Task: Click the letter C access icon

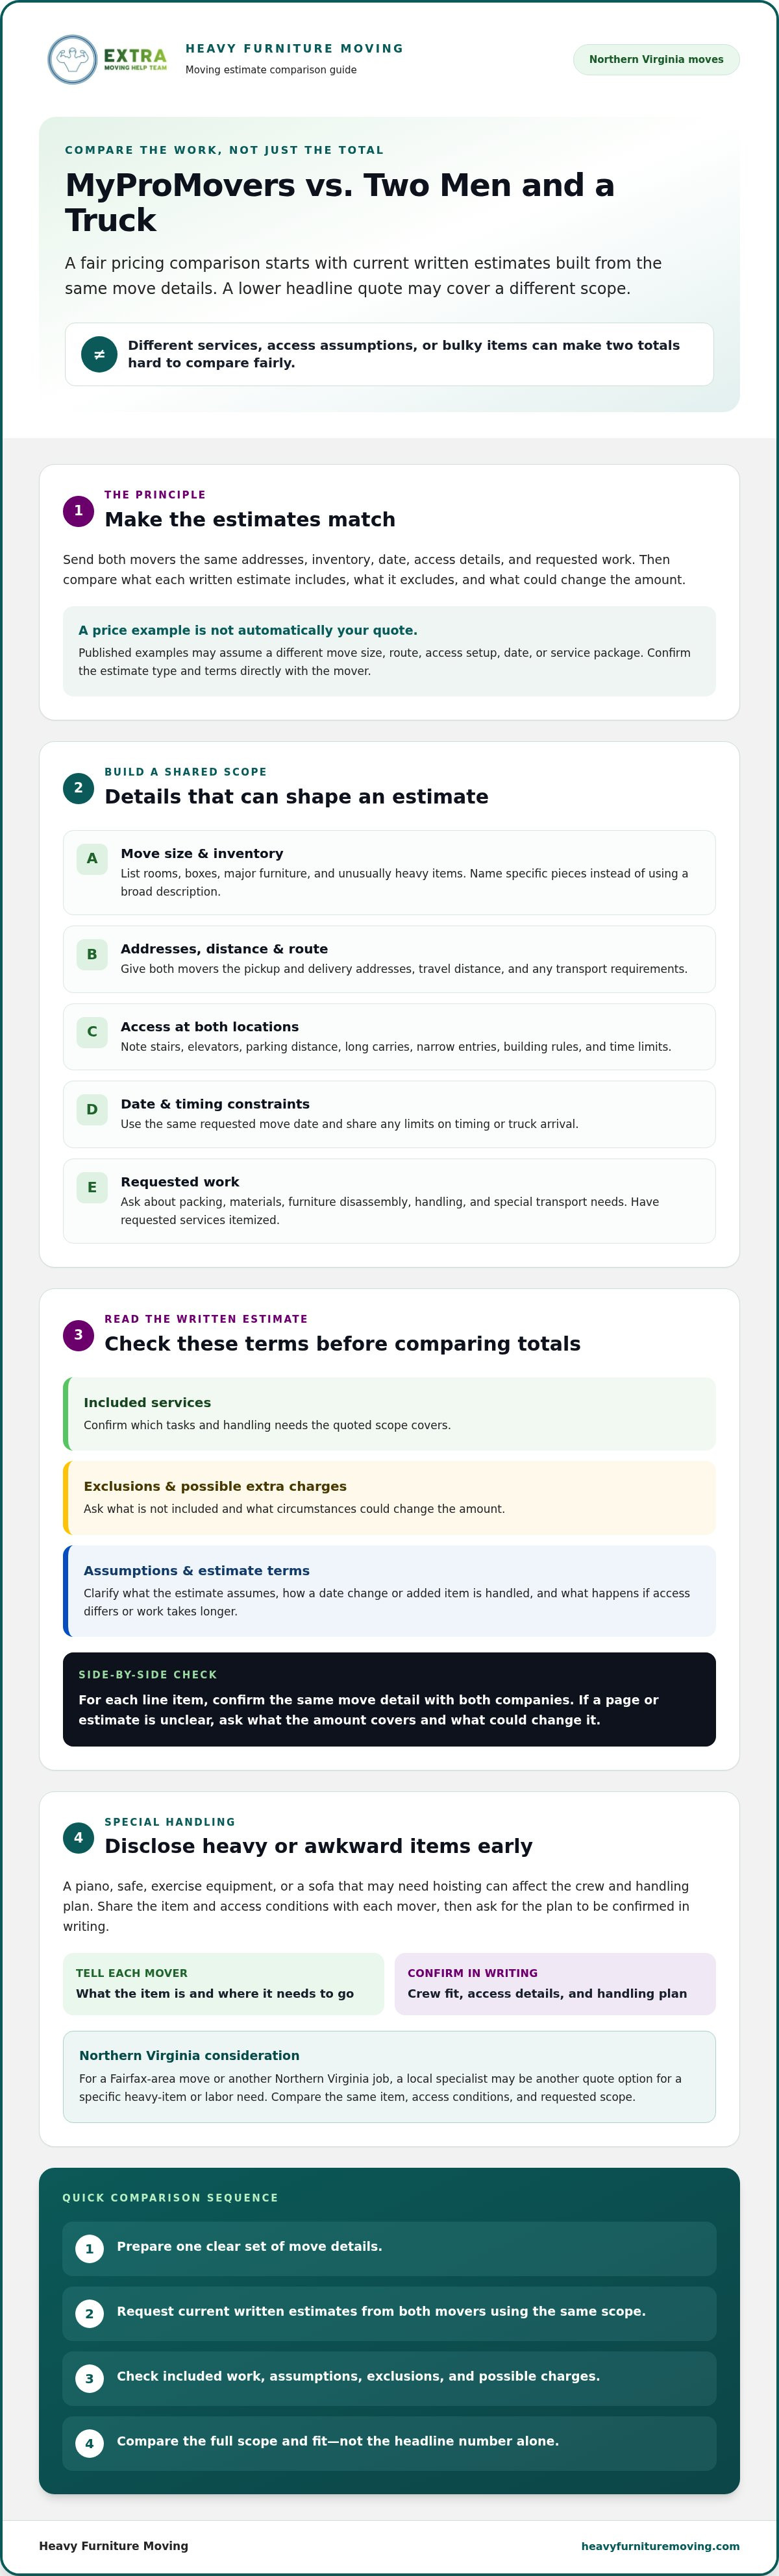Action: click(92, 1031)
